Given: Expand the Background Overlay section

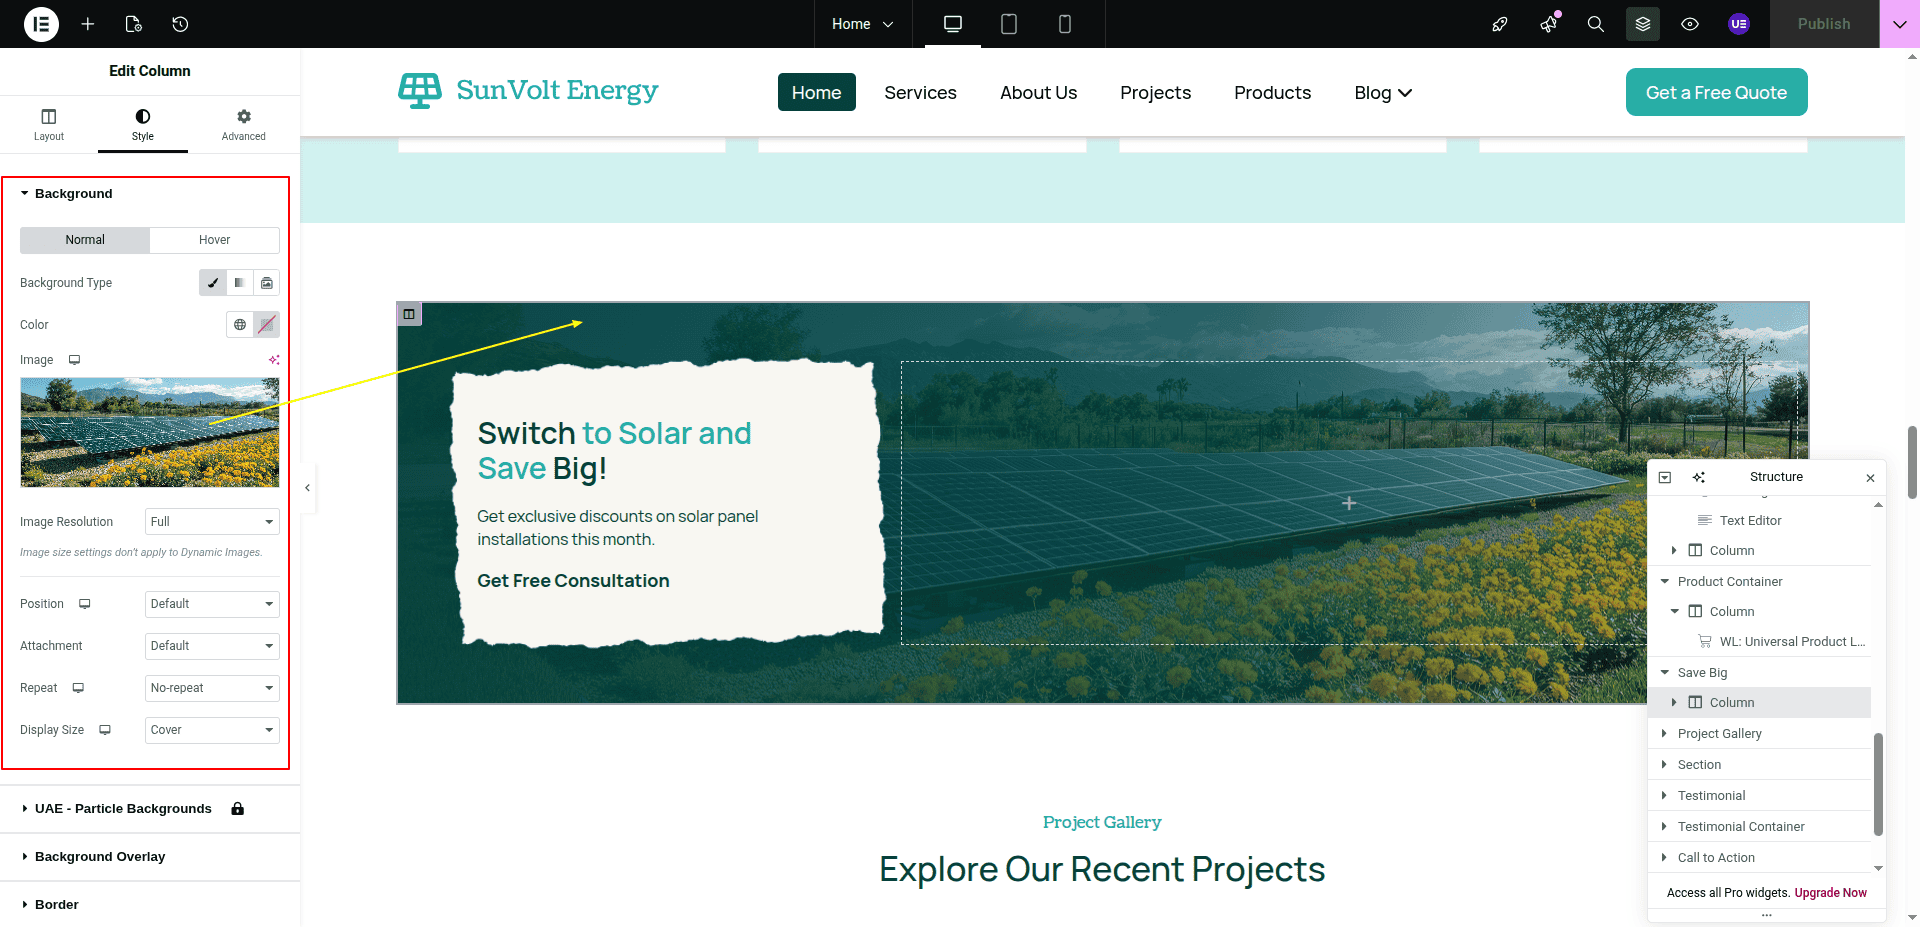Looking at the screenshot, I should [x=100, y=857].
